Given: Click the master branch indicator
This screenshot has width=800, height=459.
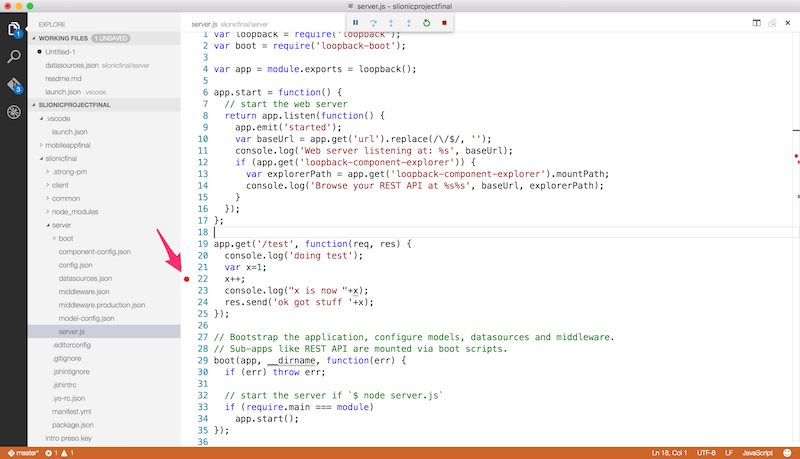Looking at the screenshot, I should (23, 453).
